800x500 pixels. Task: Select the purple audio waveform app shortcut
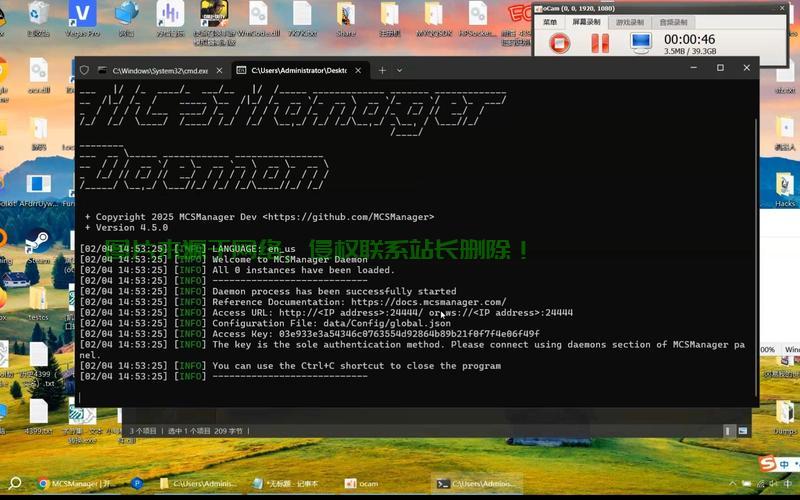point(170,19)
